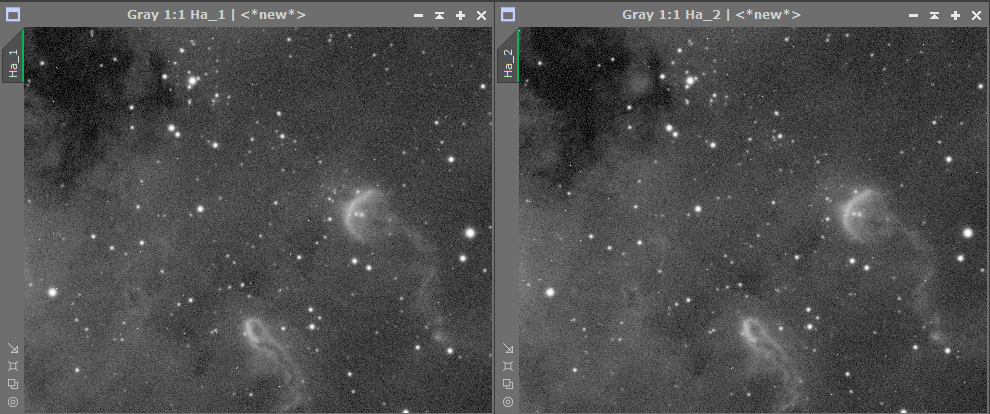
Task: Select the Ha_2 view tab
Action: coord(509,57)
